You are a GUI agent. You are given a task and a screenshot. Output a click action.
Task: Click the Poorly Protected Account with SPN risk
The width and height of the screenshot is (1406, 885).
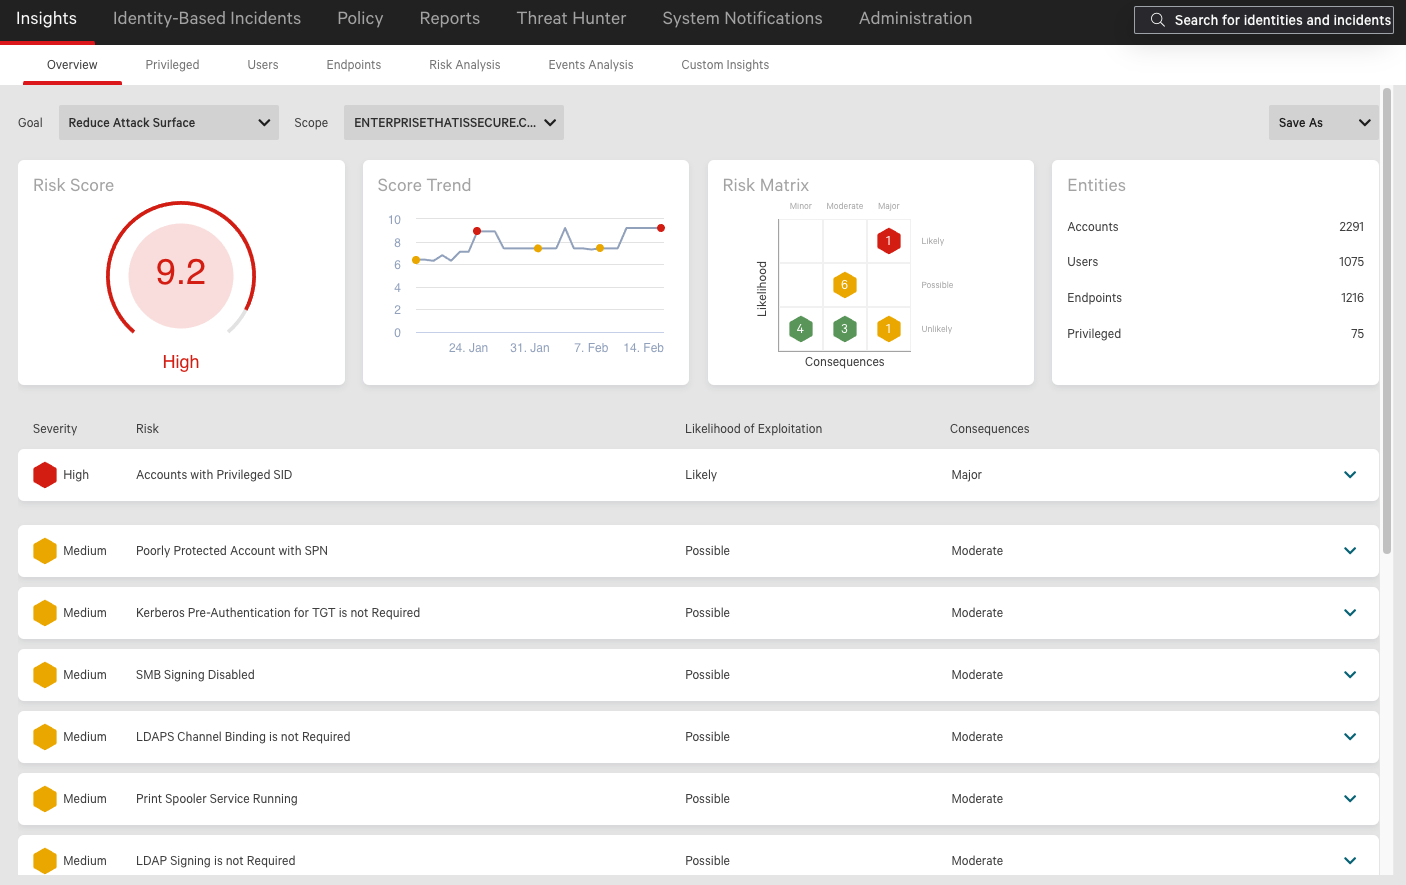(x=232, y=551)
